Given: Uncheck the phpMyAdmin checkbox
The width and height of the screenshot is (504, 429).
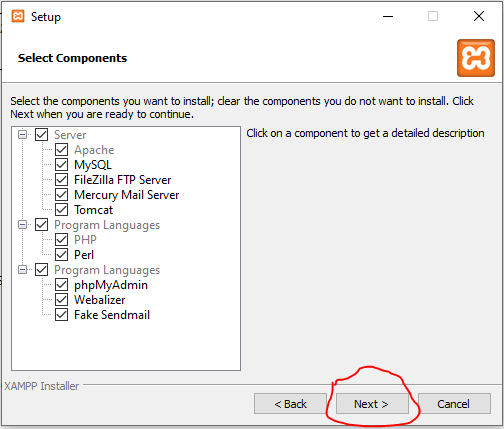Looking at the screenshot, I should tap(62, 285).
